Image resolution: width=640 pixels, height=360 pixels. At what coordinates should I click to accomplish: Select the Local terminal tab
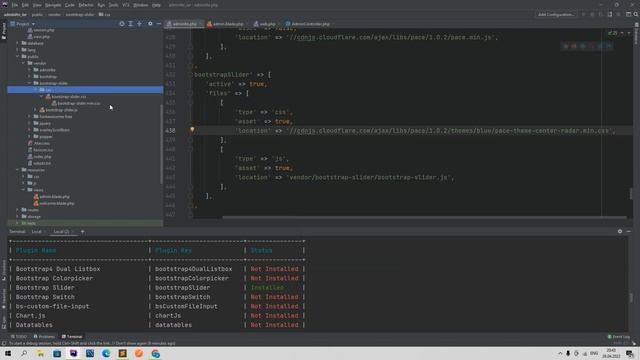pos(37,231)
